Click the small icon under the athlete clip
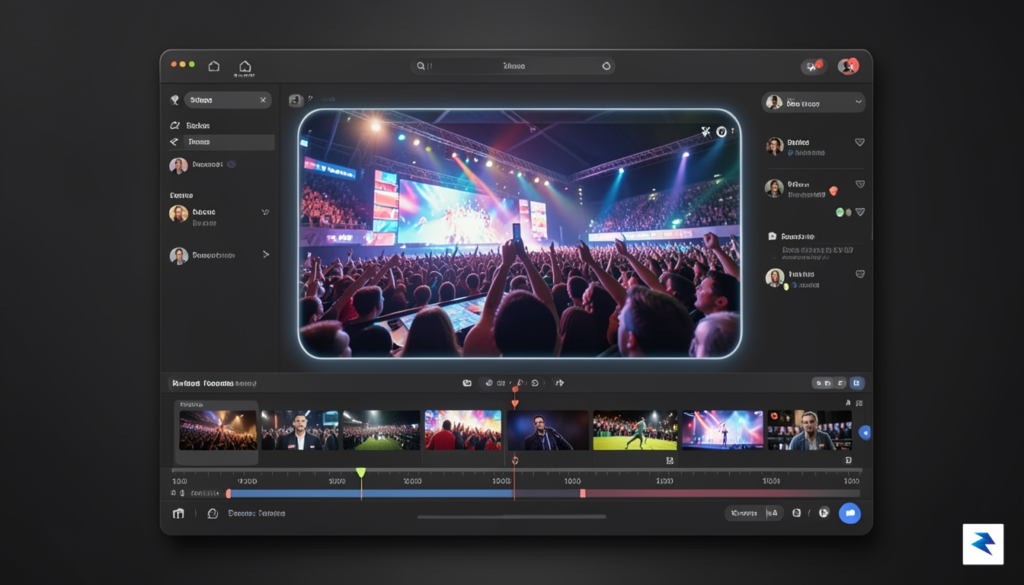The height and width of the screenshot is (585, 1024). tap(669, 460)
